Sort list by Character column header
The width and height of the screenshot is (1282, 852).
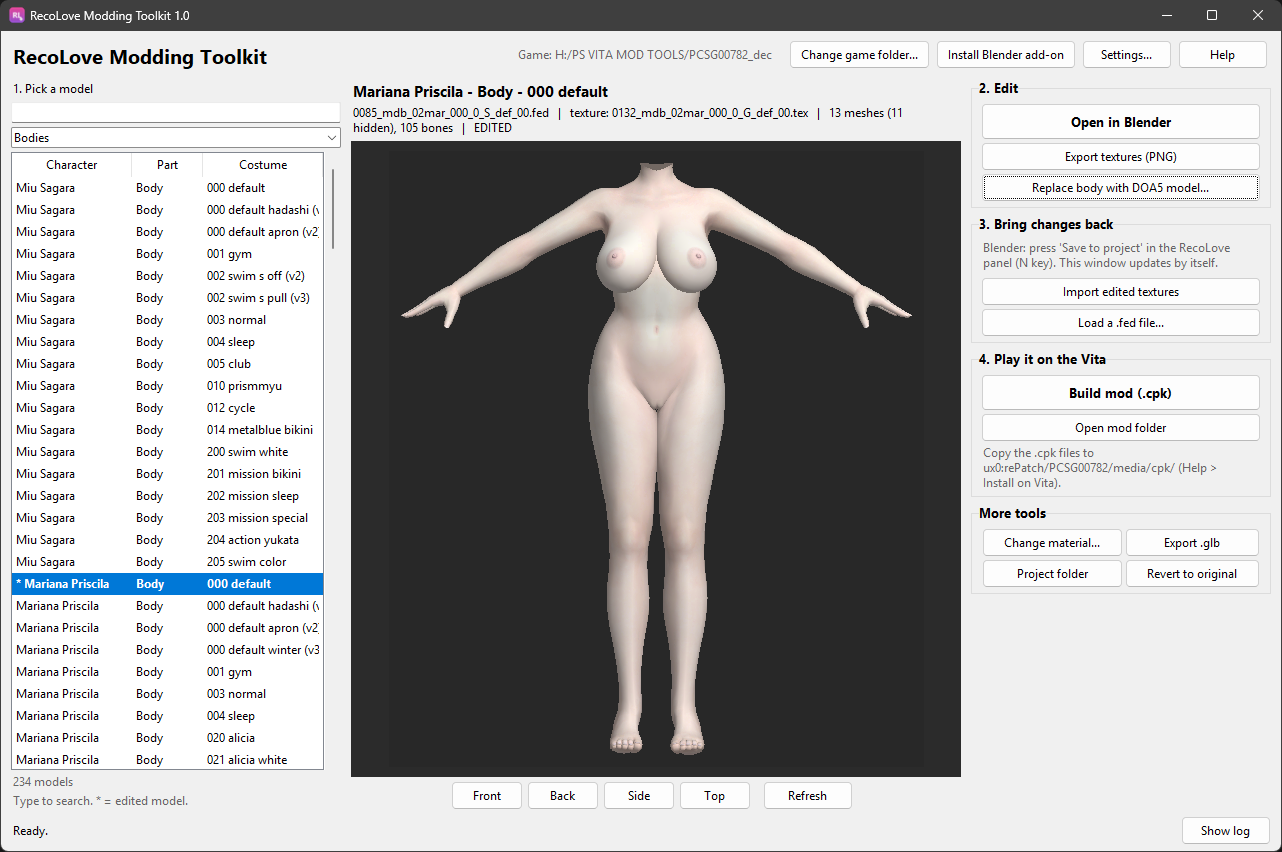(x=72, y=165)
